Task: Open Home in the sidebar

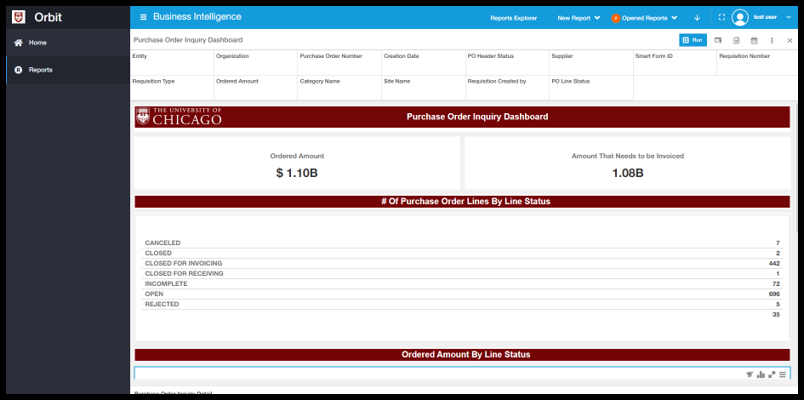Action: tap(68, 43)
